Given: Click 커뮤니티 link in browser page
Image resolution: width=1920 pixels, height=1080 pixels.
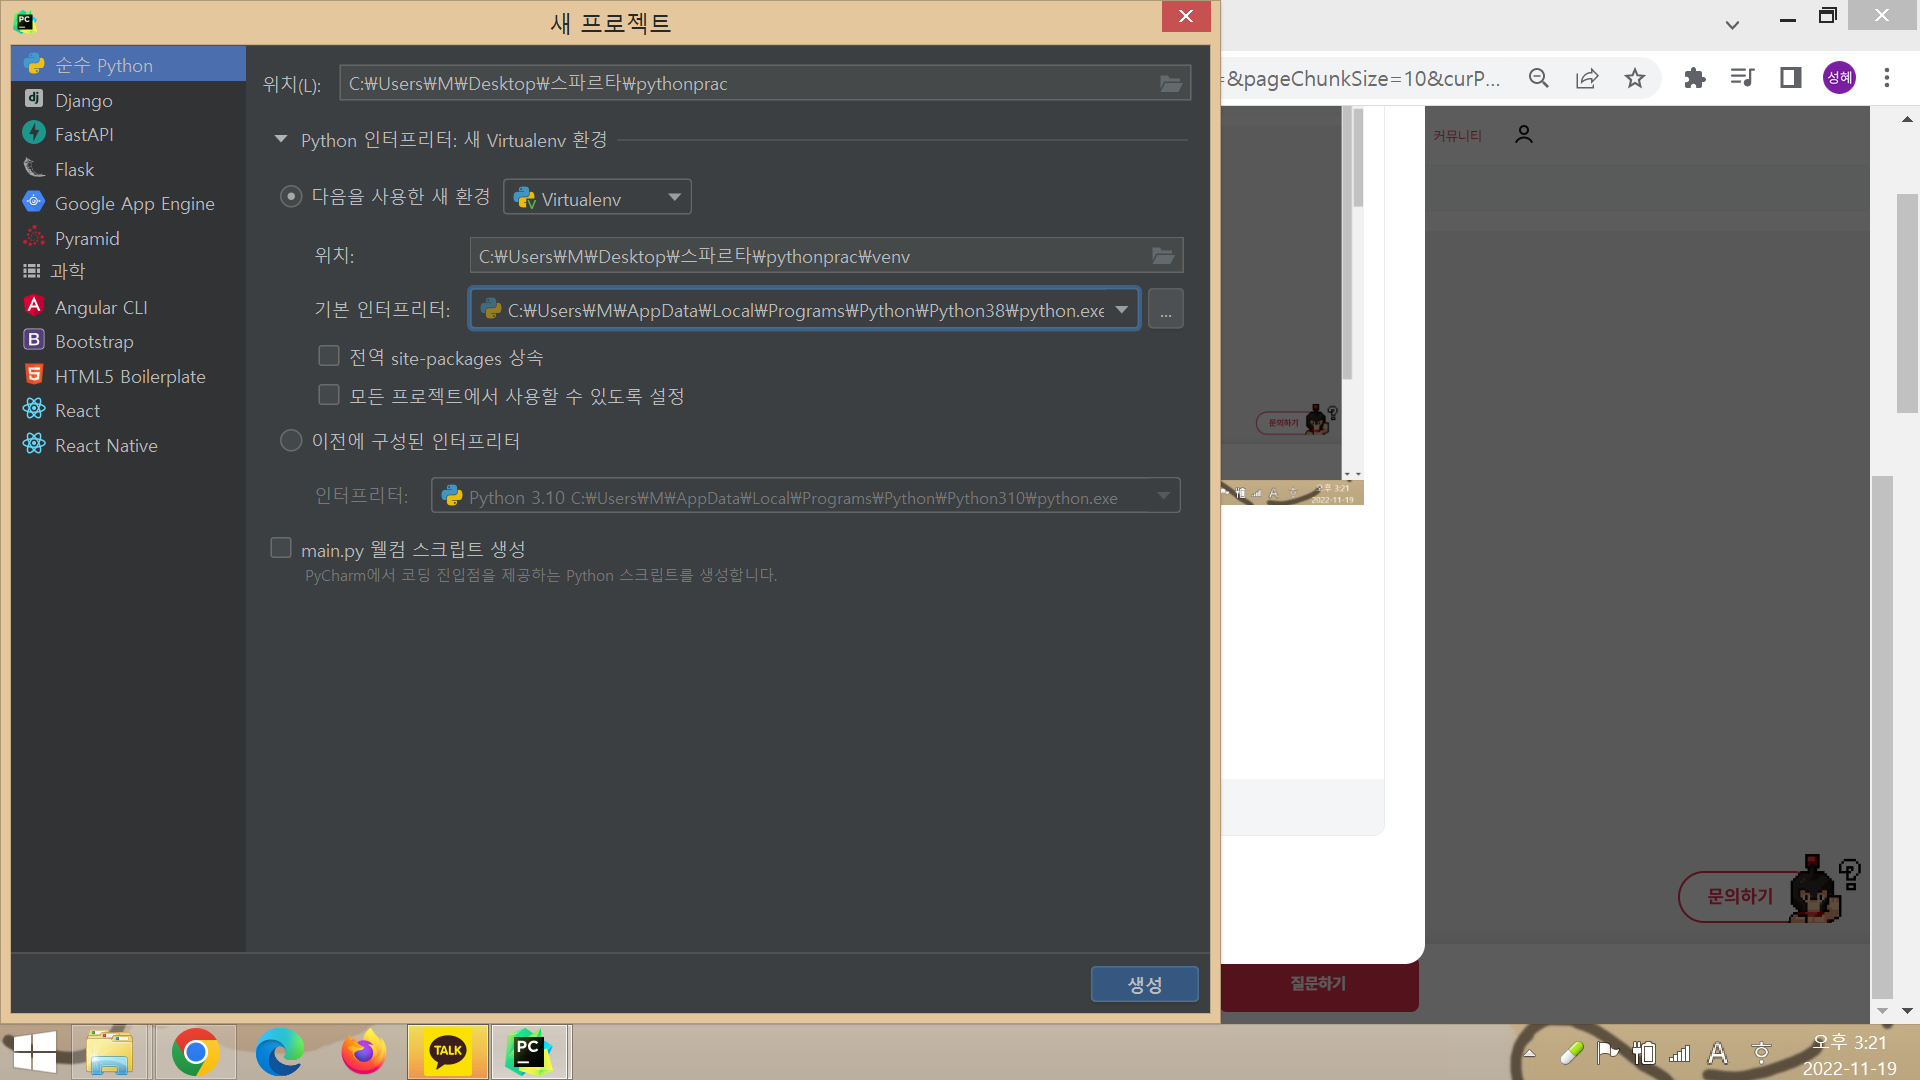Looking at the screenshot, I should click(x=1457, y=136).
